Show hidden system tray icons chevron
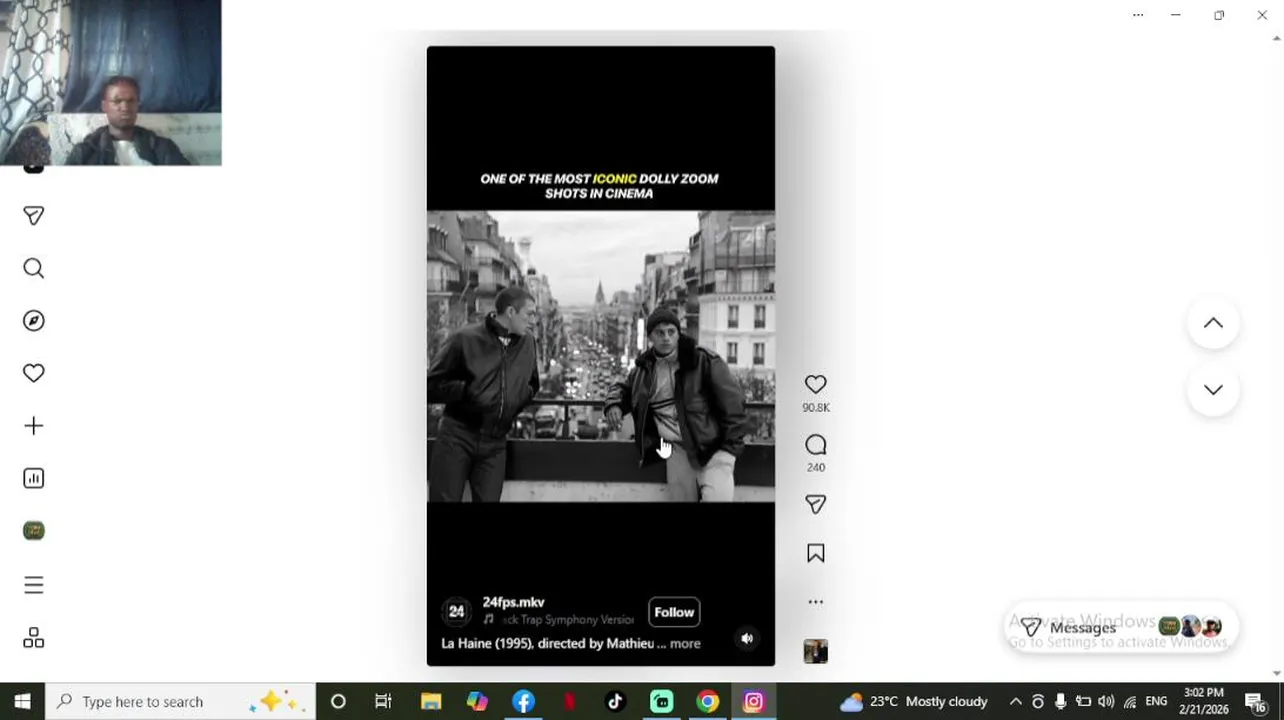Image resolution: width=1284 pixels, height=720 pixels. [x=1015, y=701]
